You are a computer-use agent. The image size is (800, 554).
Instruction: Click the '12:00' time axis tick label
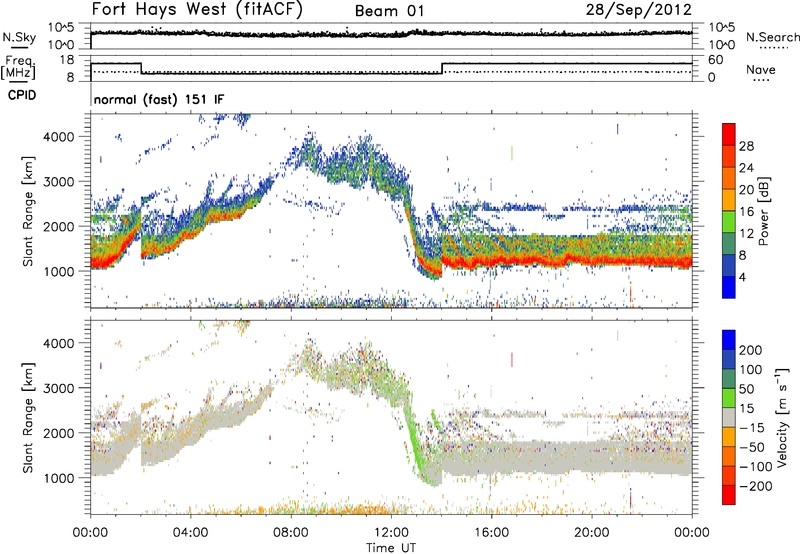coord(391,533)
